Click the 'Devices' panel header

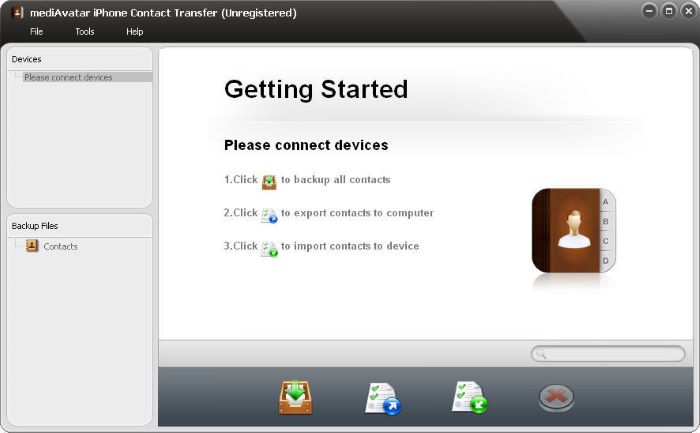26,59
